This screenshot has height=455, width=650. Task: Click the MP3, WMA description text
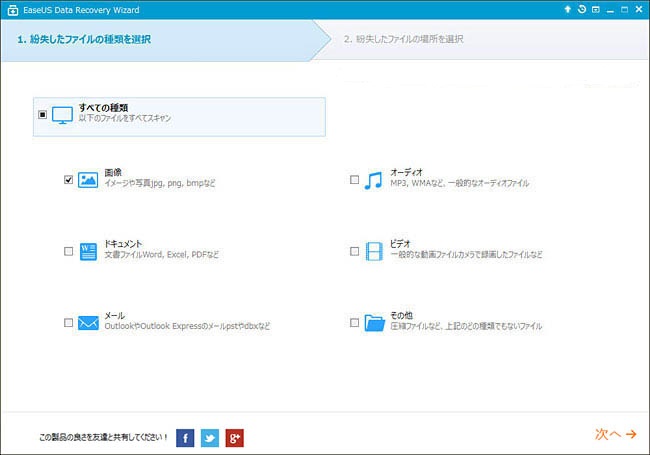pyautogui.click(x=460, y=183)
